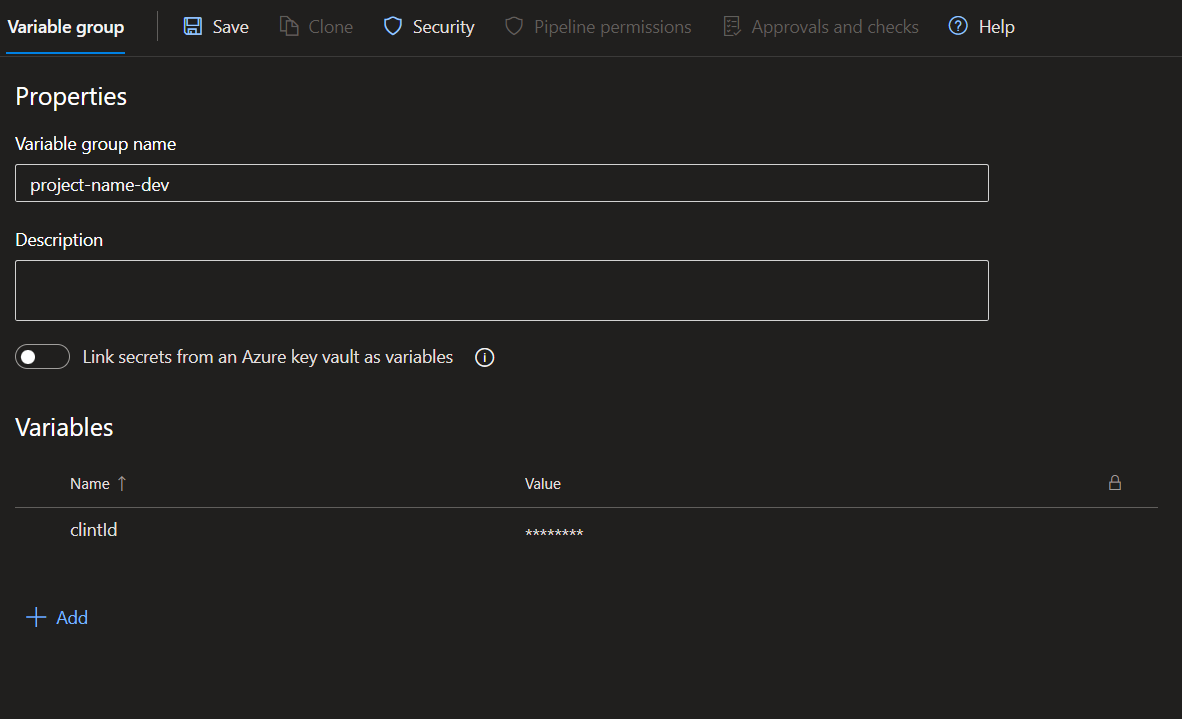Viewport: 1182px width, 719px height.
Task: Click into the Description text box
Action: pos(501,290)
